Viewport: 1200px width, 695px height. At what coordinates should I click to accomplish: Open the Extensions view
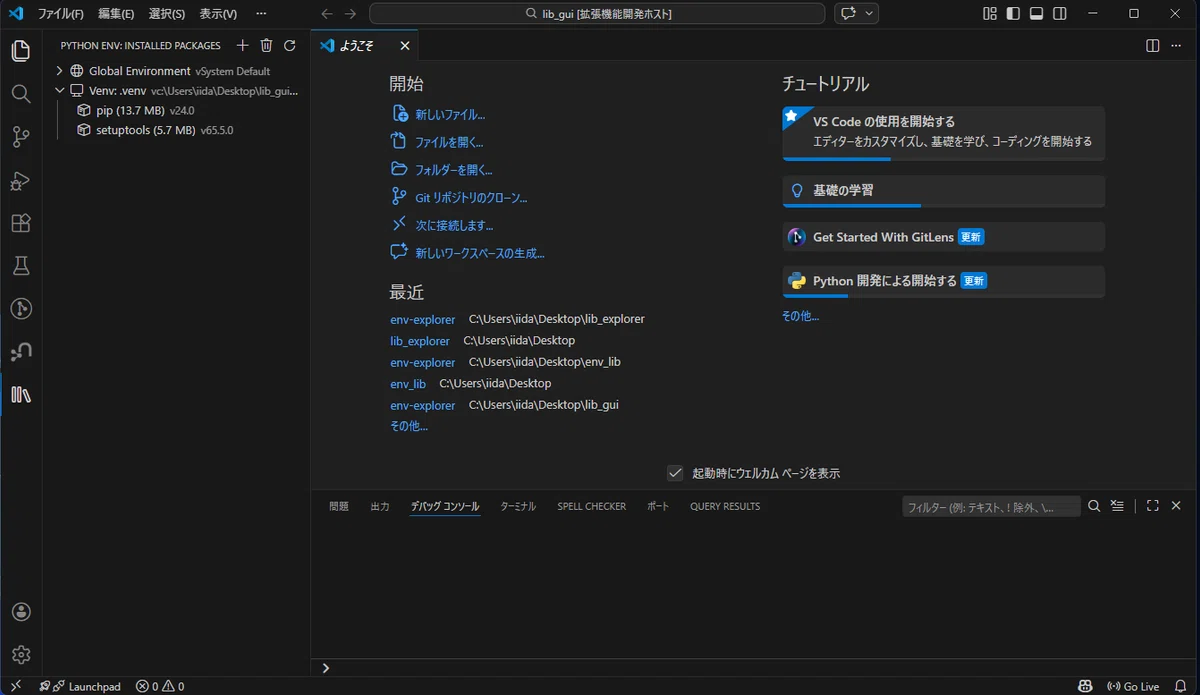pyautogui.click(x=21, y=223)
